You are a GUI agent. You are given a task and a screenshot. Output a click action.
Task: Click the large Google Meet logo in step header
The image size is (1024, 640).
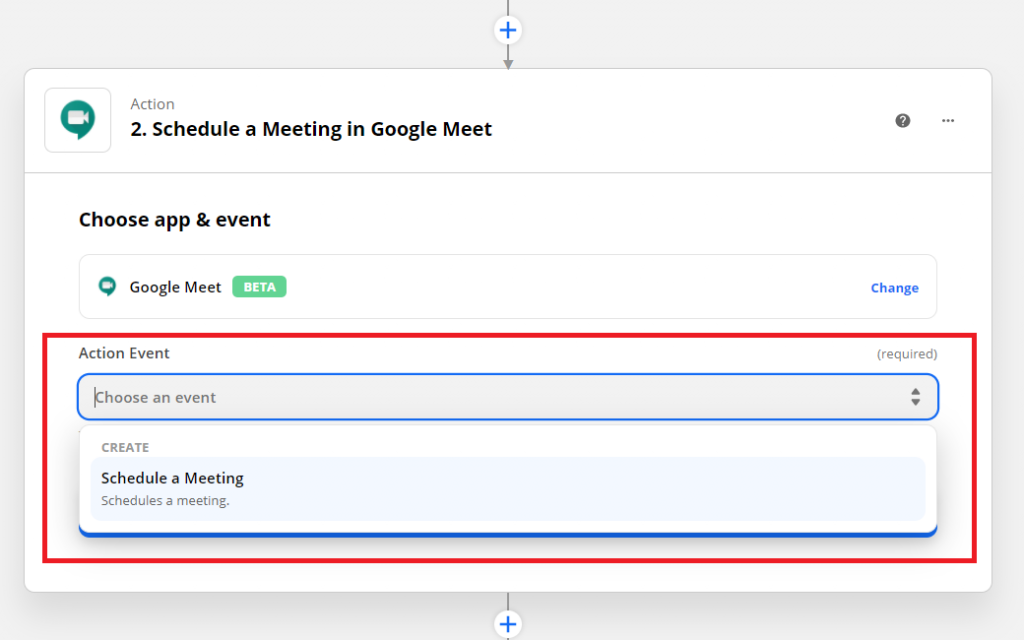click(78, 120)
